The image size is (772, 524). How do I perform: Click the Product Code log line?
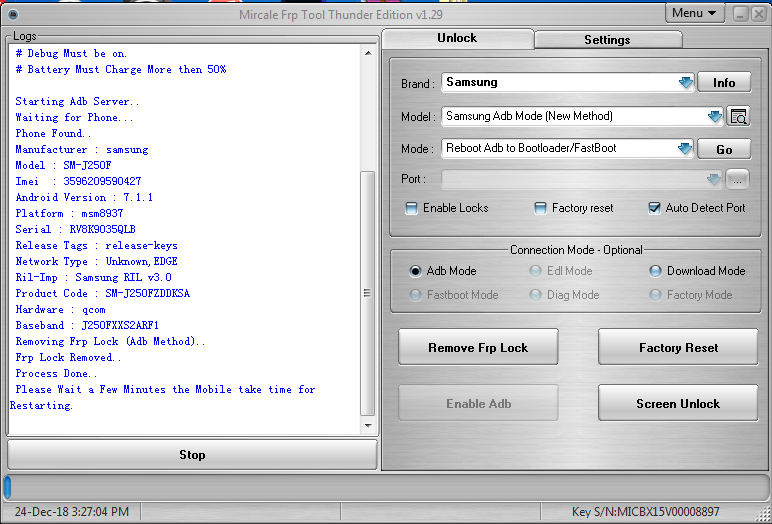tap(102, 294)
